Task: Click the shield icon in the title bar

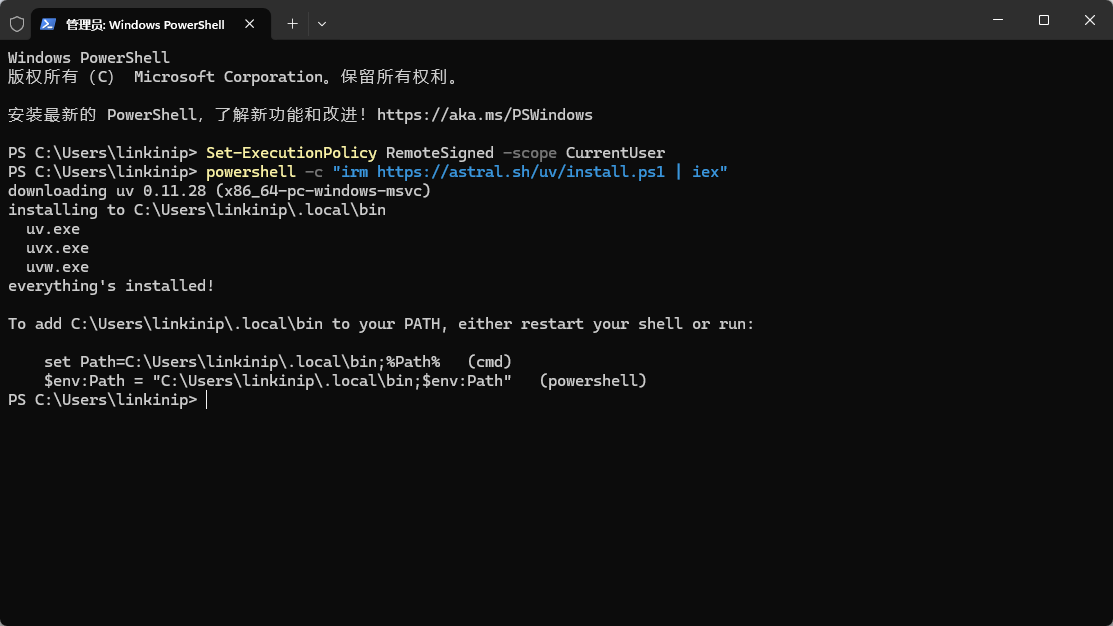Action: (17, 24)
